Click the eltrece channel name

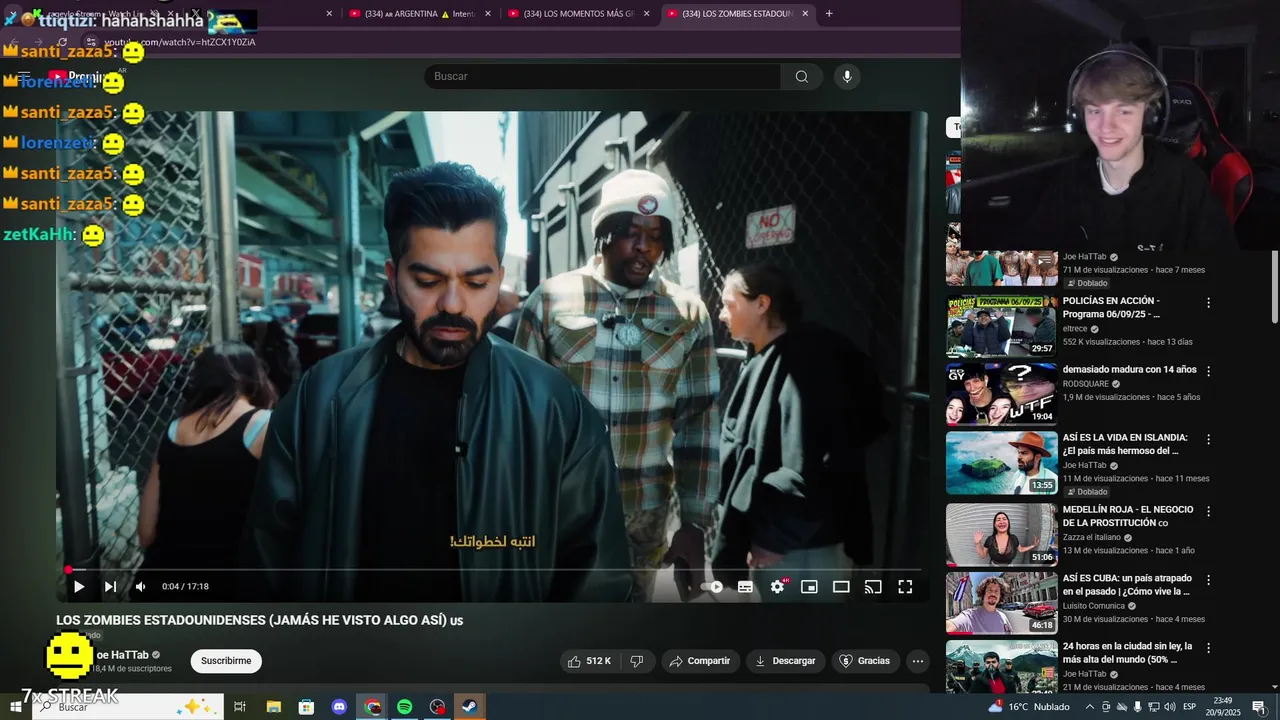(1075, 328)
